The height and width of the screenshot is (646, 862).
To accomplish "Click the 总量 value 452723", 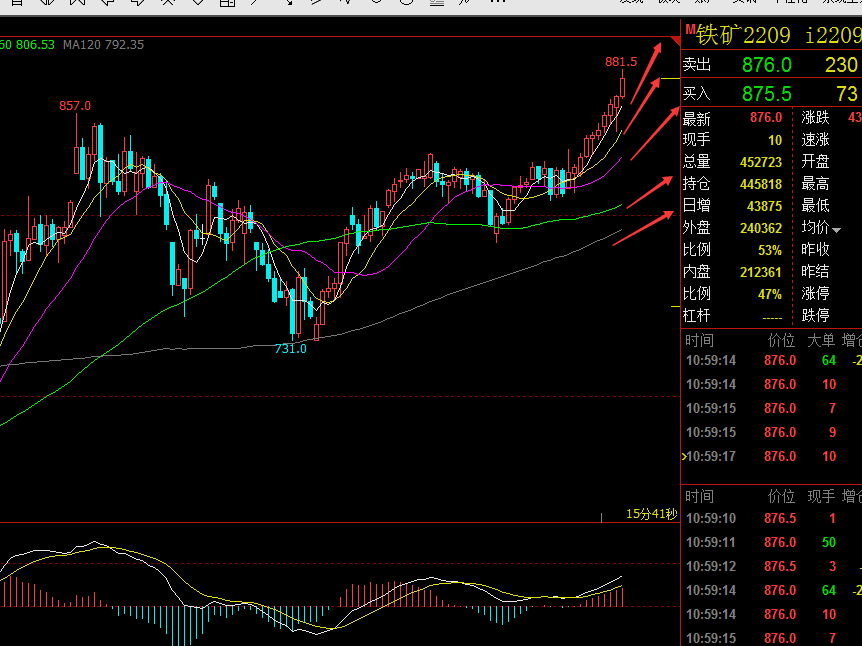I will click(761, 162).
